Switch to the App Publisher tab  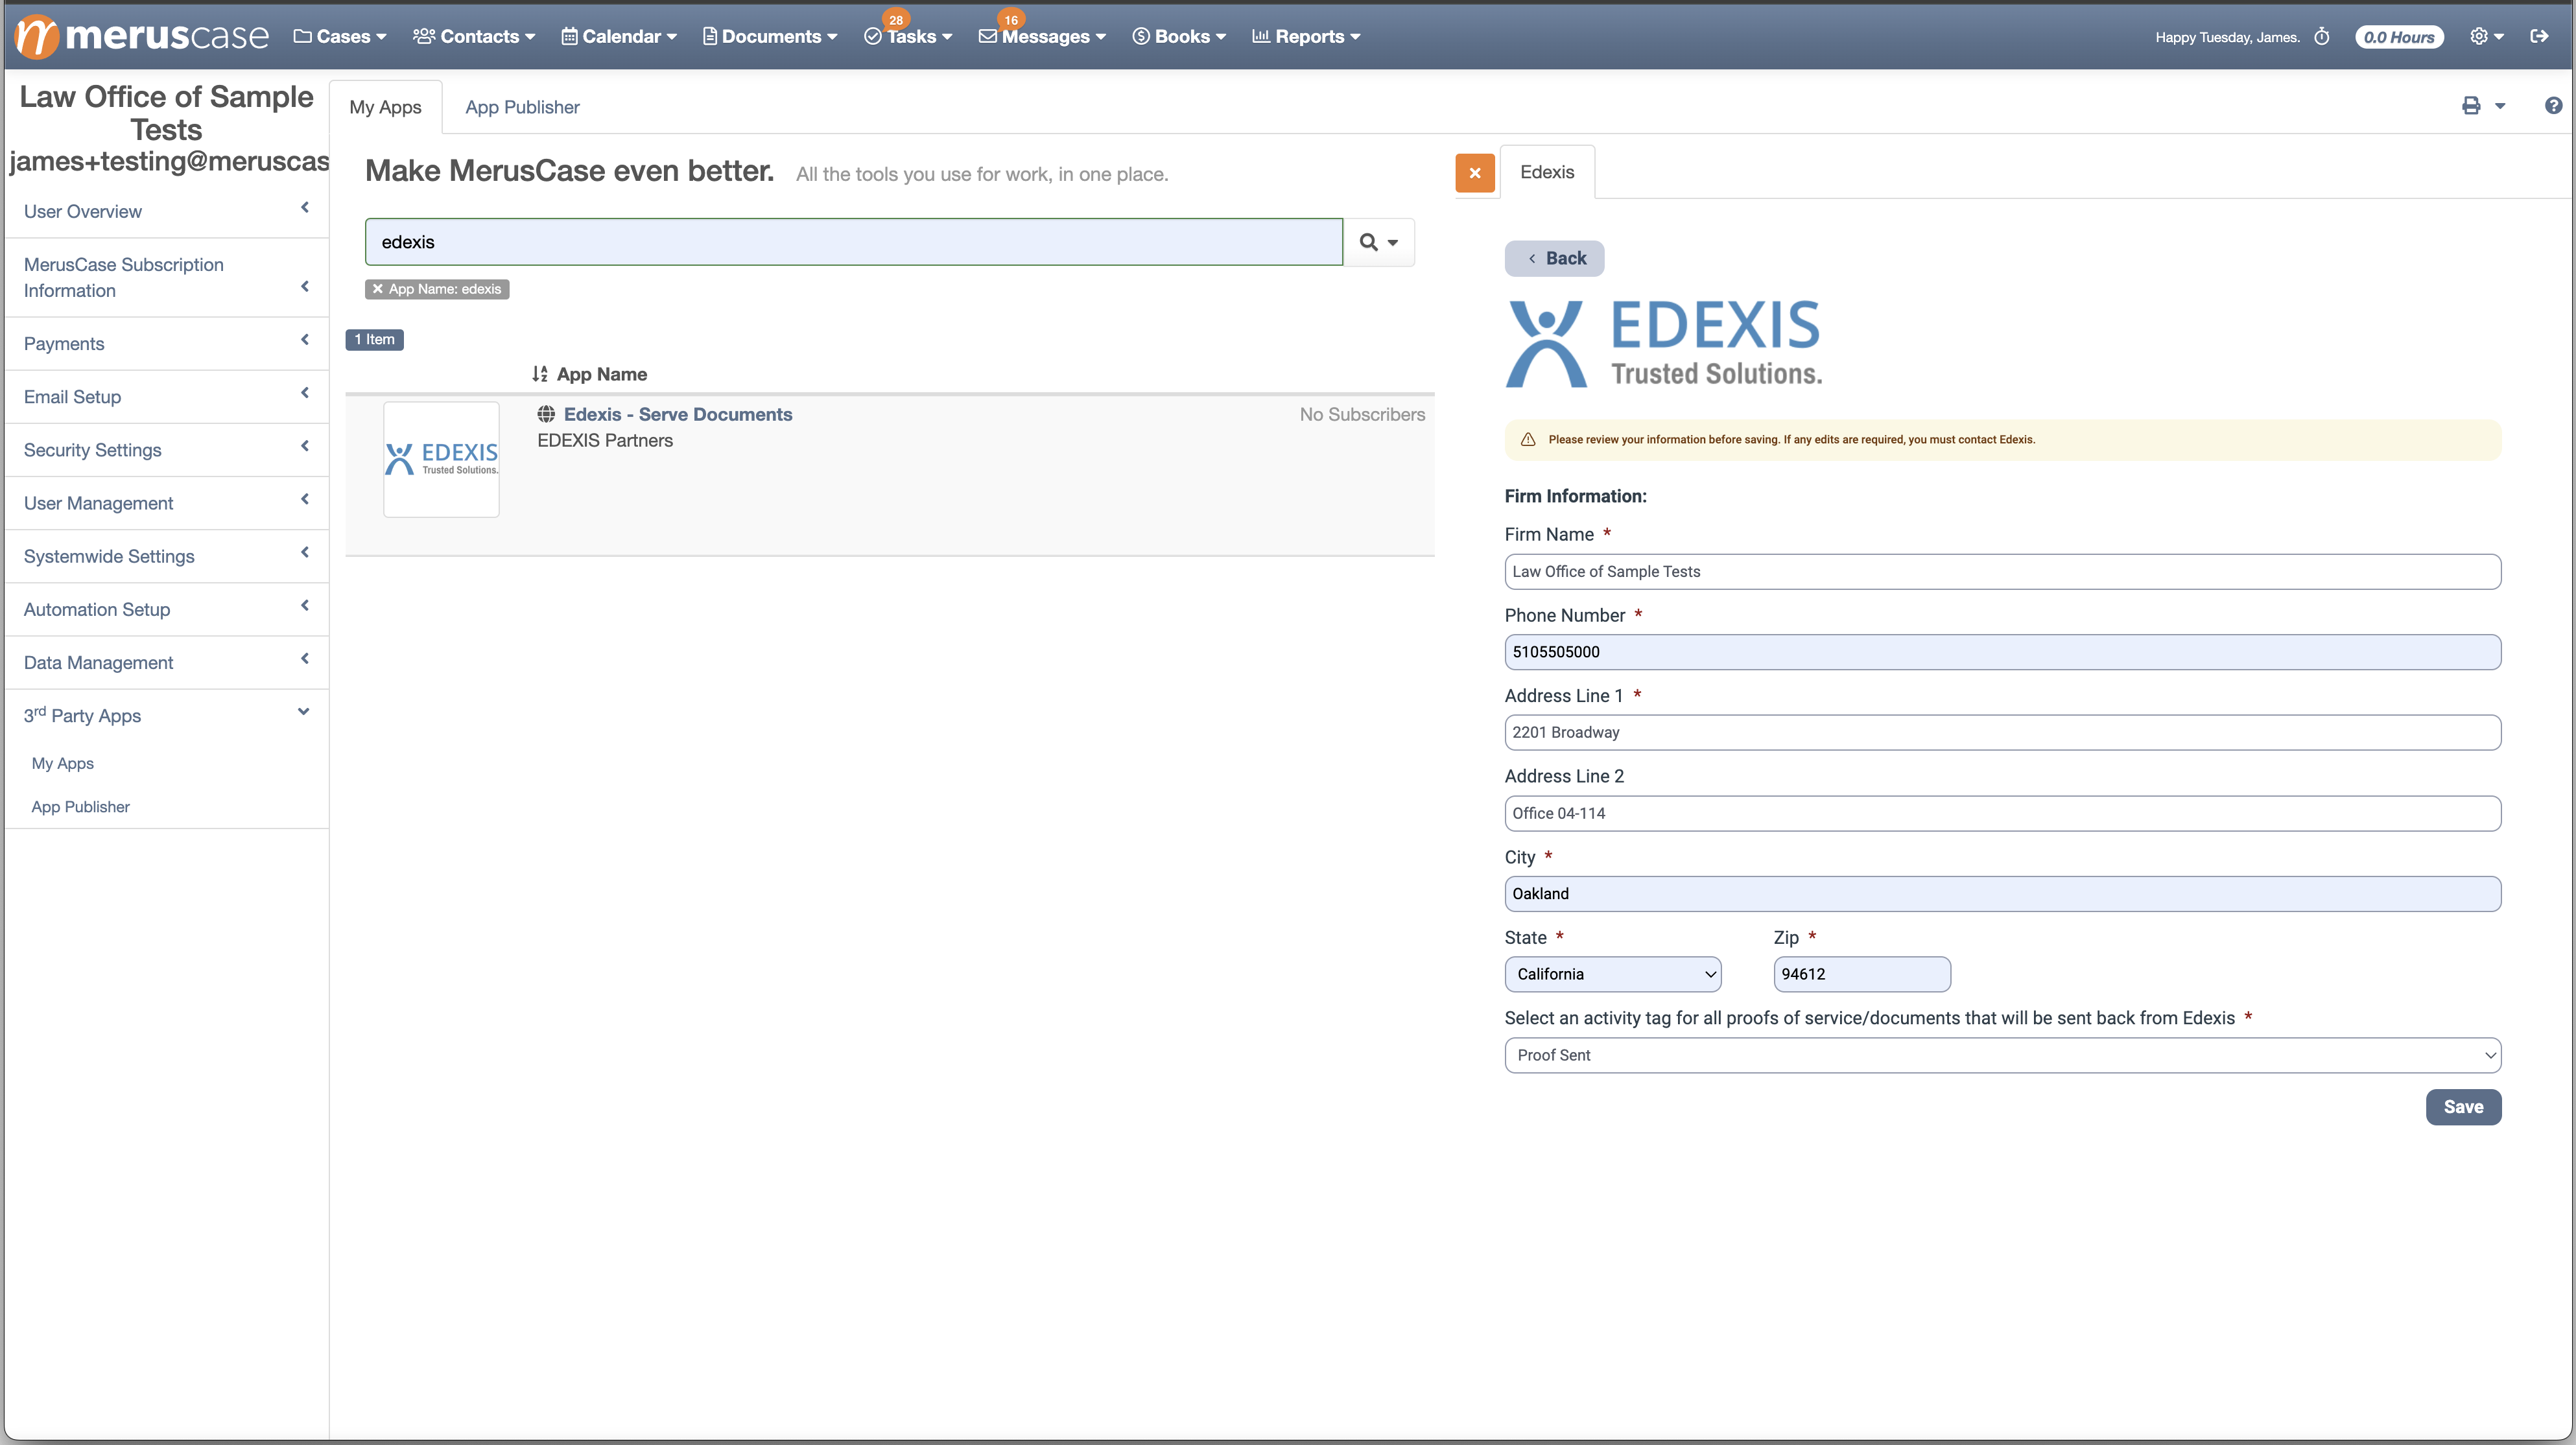click(522, 107)
